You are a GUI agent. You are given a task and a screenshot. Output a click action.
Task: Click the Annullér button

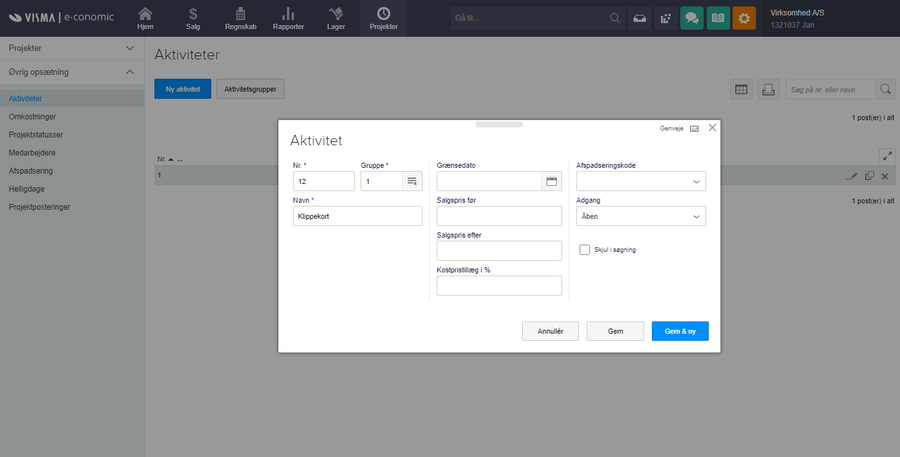click(x=550, y=331)
